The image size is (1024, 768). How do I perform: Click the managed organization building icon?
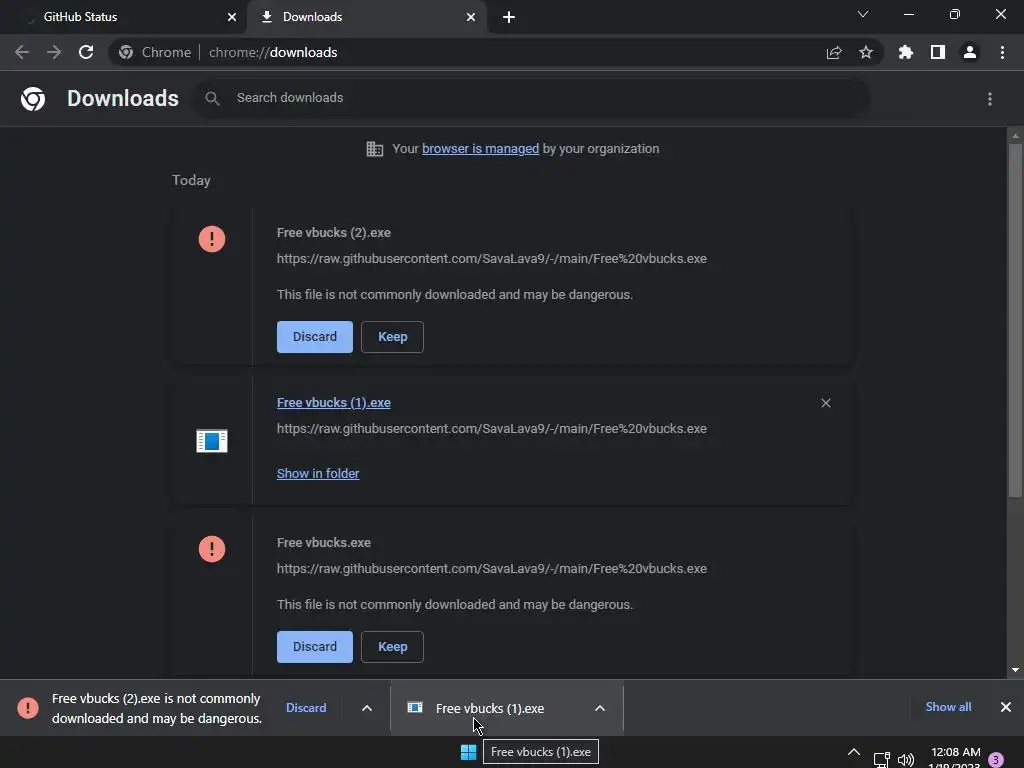[x=375, y=149]
